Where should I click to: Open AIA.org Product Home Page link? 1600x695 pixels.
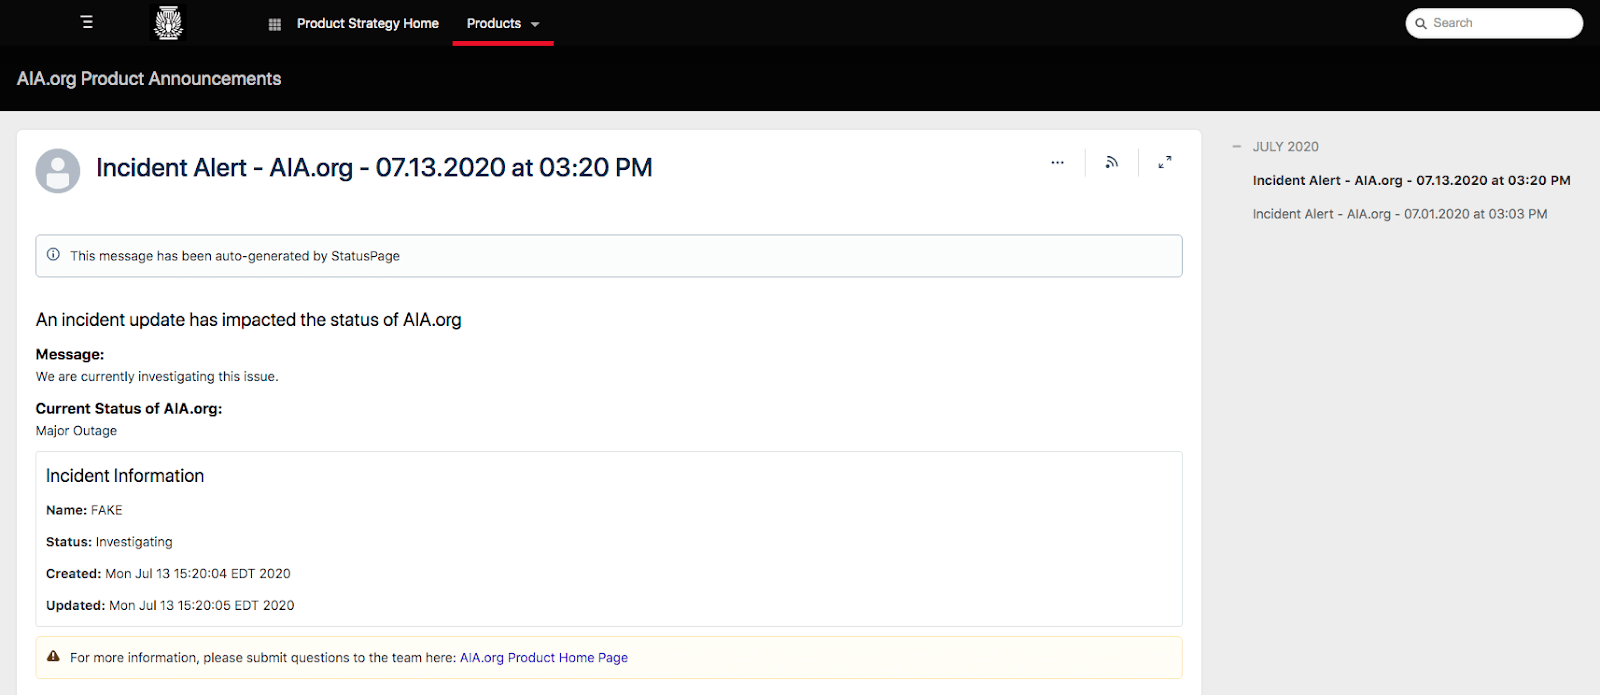pos(544,658)
